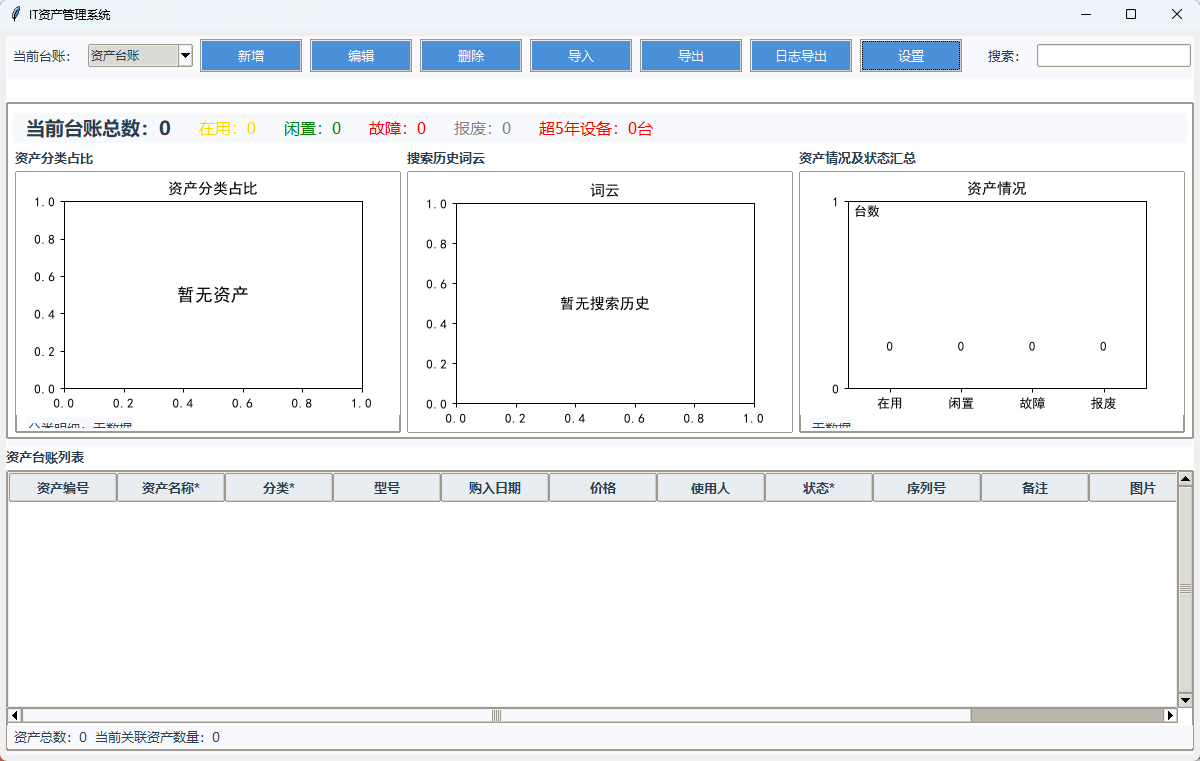
Task: Click the 词云 chart title
Action: pos(605,190)
